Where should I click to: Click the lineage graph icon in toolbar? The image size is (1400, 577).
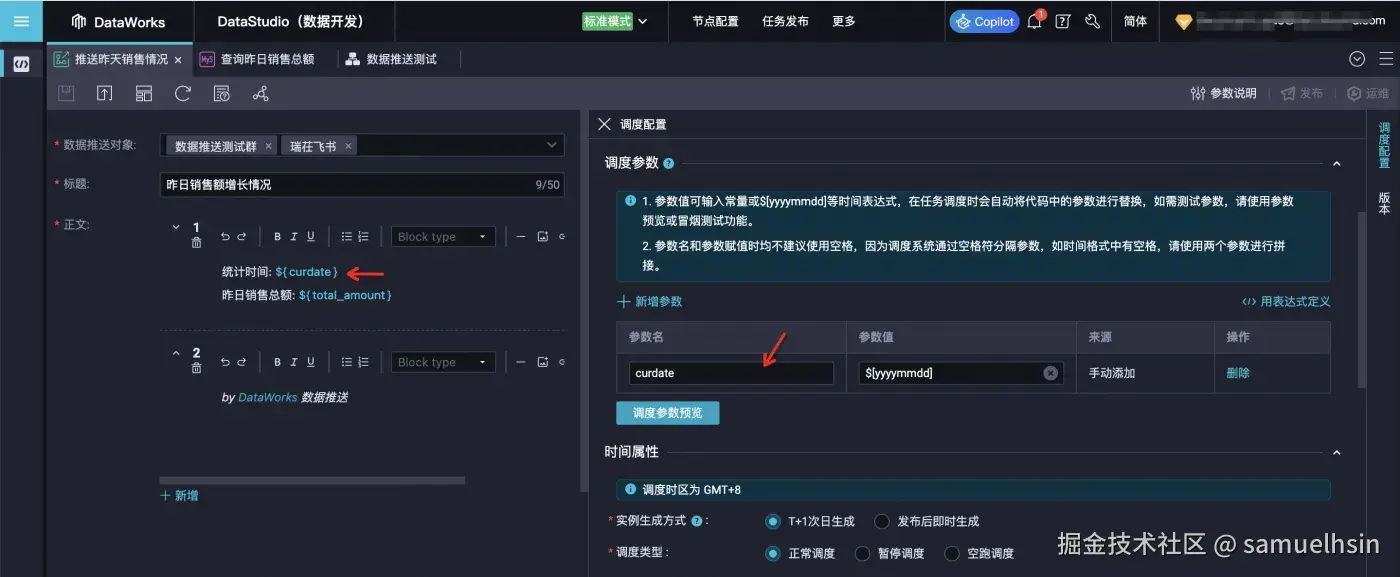coord(260,93)
